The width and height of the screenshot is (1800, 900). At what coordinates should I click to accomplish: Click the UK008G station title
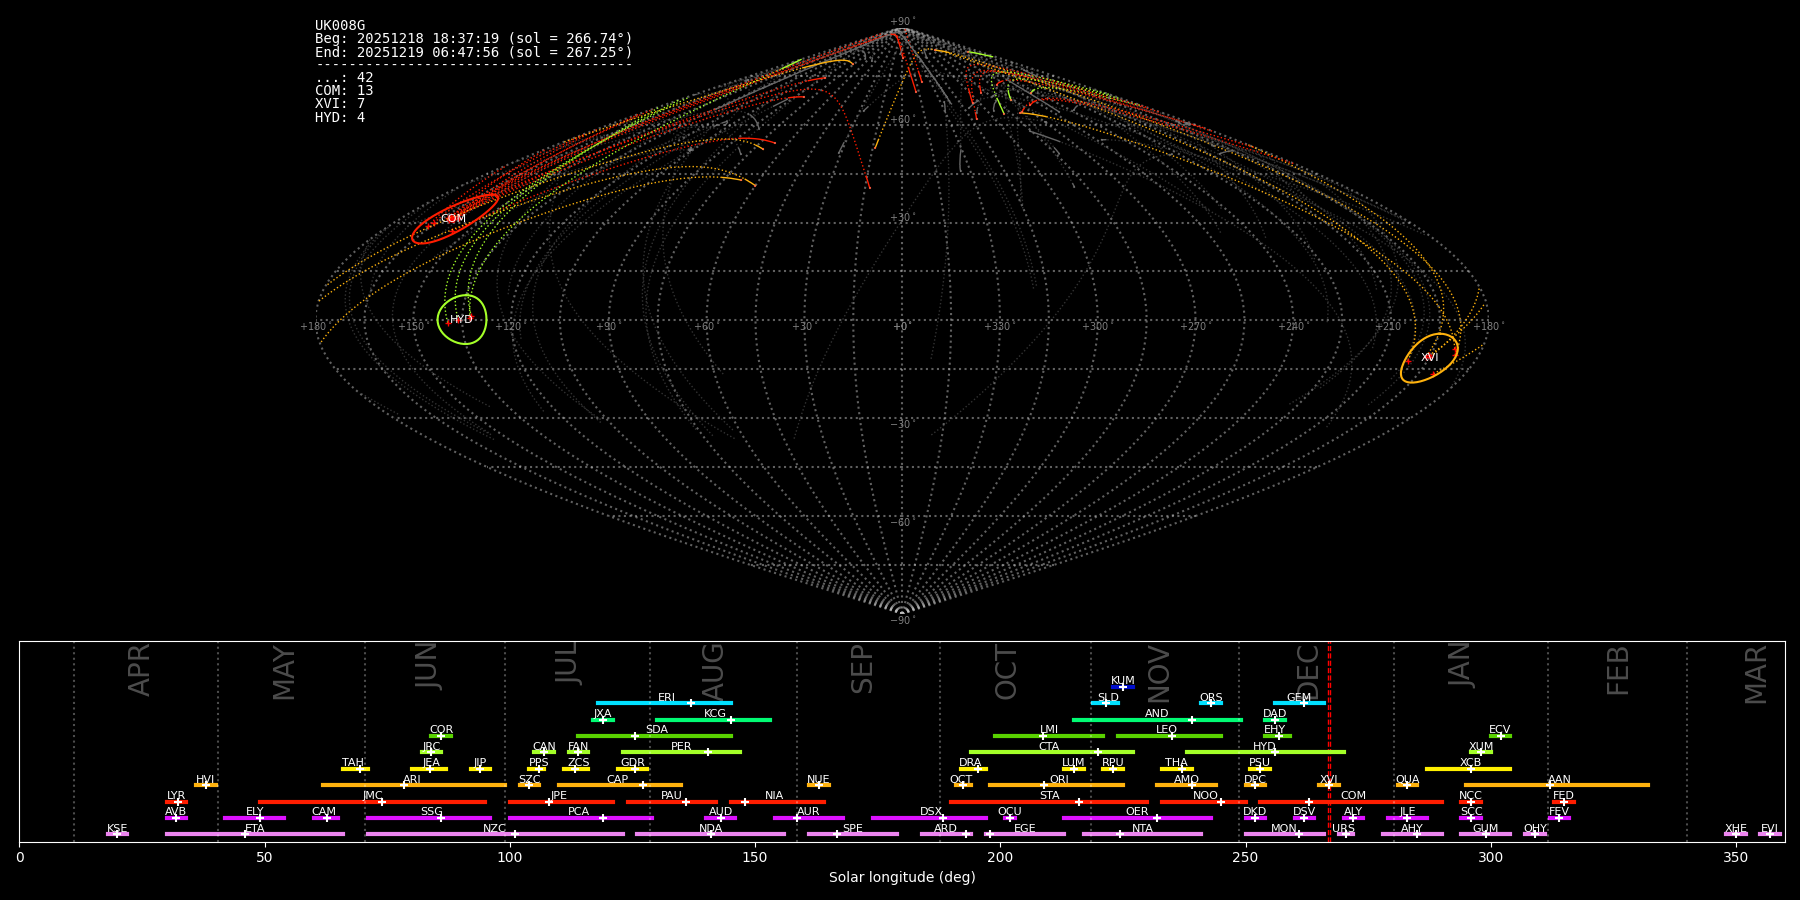point(340,26)
